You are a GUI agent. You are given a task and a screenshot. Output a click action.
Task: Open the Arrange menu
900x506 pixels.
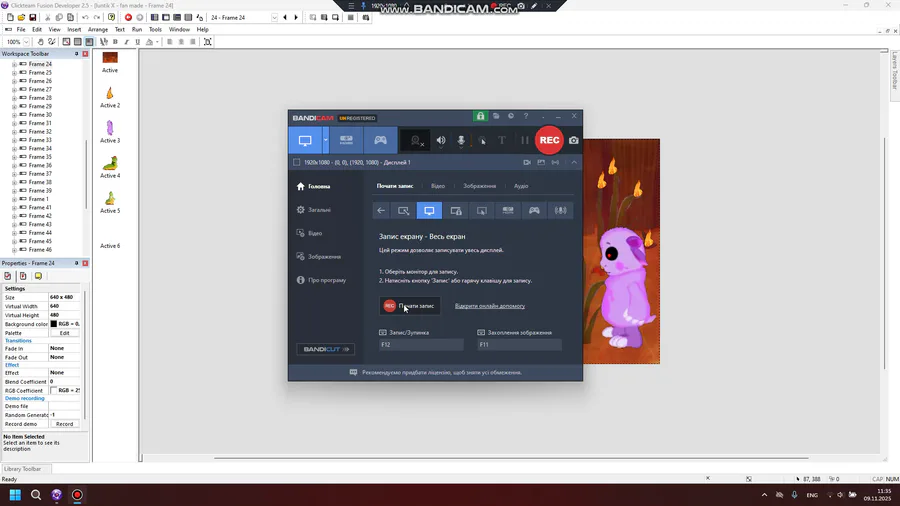tap(98, 29)
